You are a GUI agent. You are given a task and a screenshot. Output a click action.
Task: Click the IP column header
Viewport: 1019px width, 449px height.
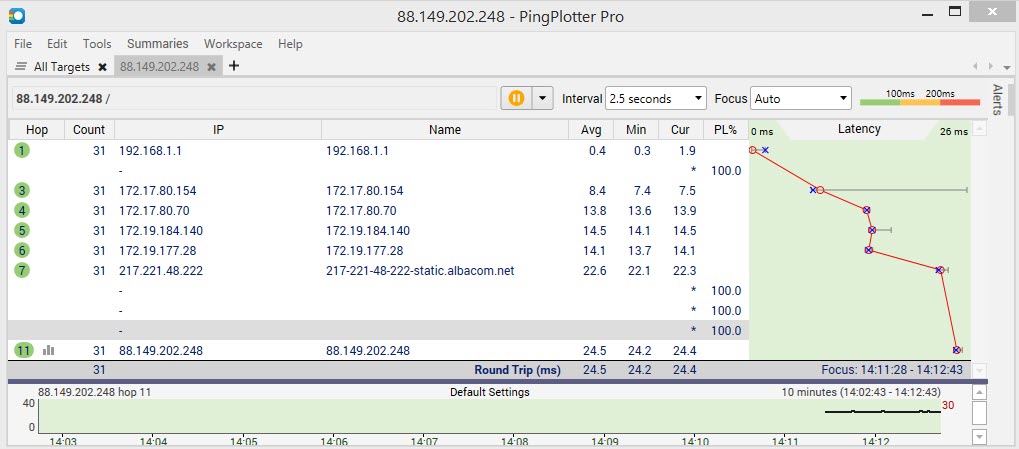click(218, 129)
